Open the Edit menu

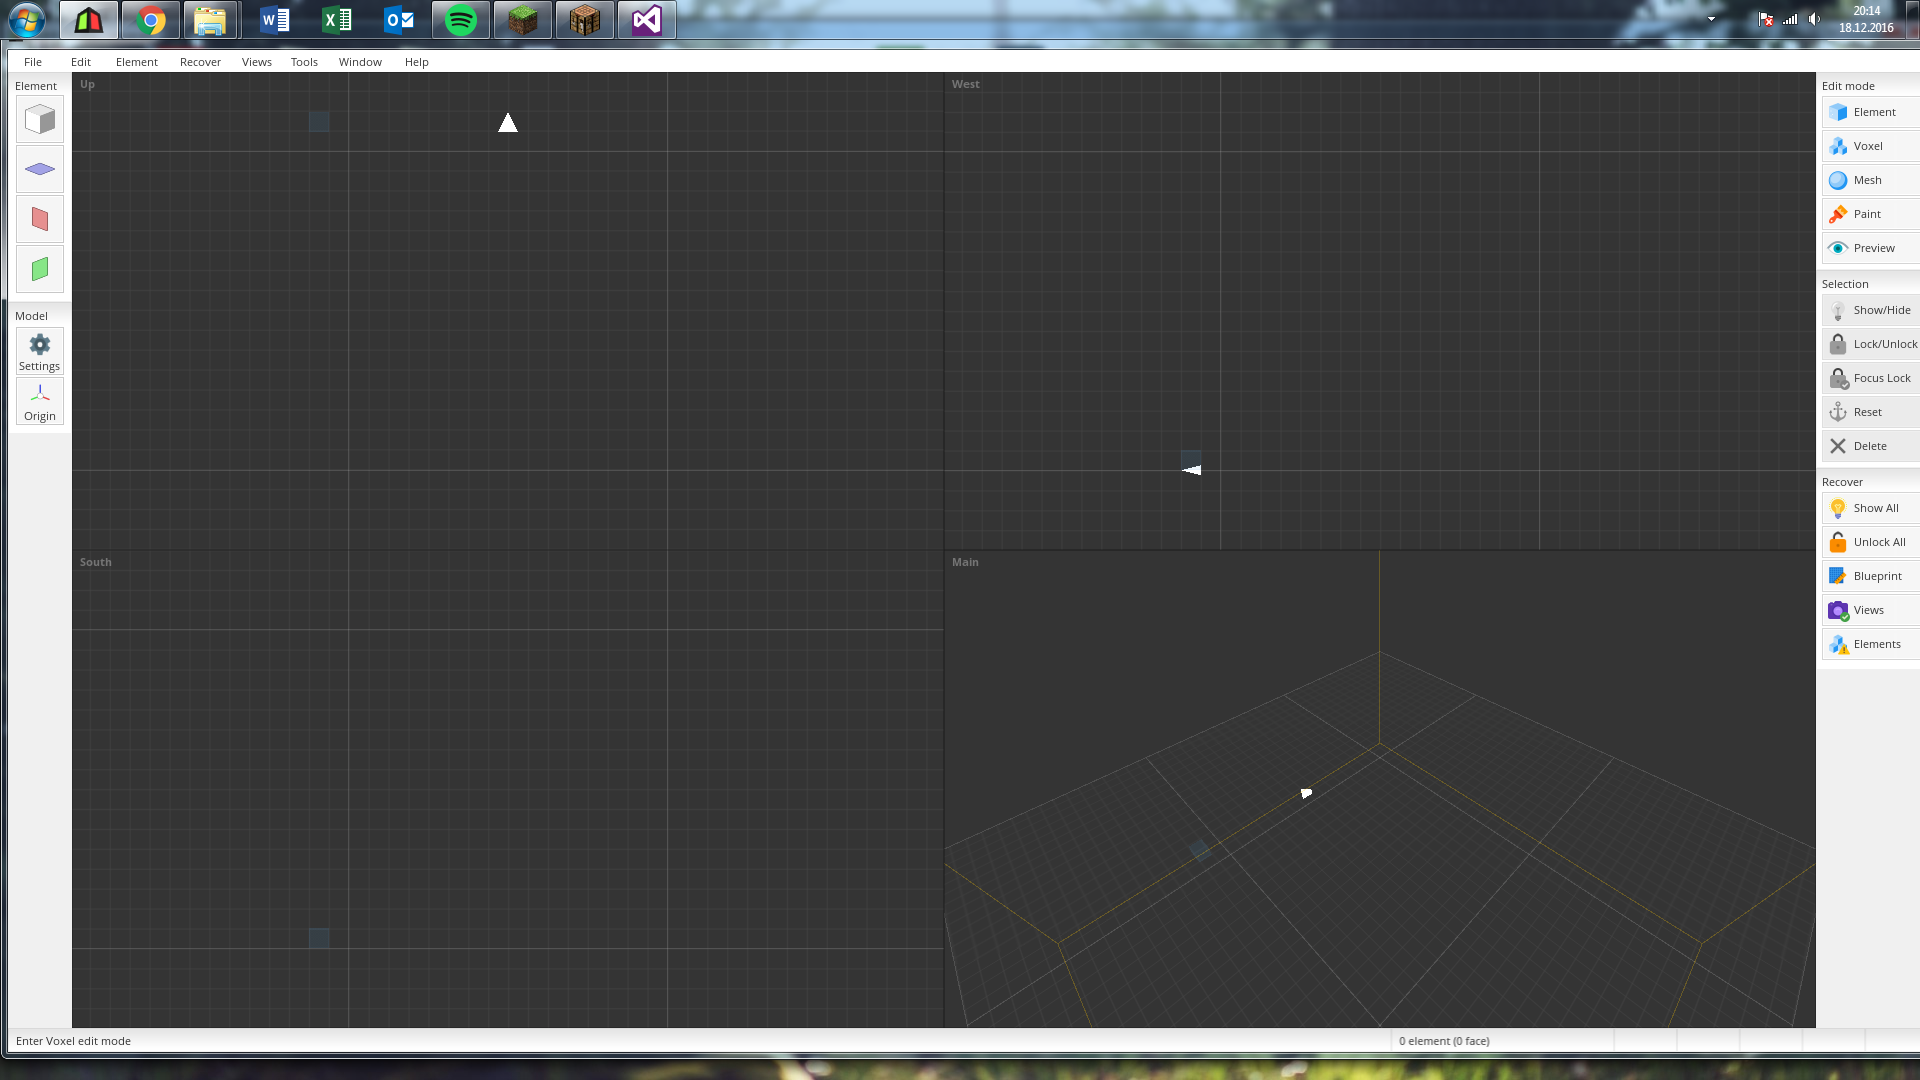[x=81, y=62]
